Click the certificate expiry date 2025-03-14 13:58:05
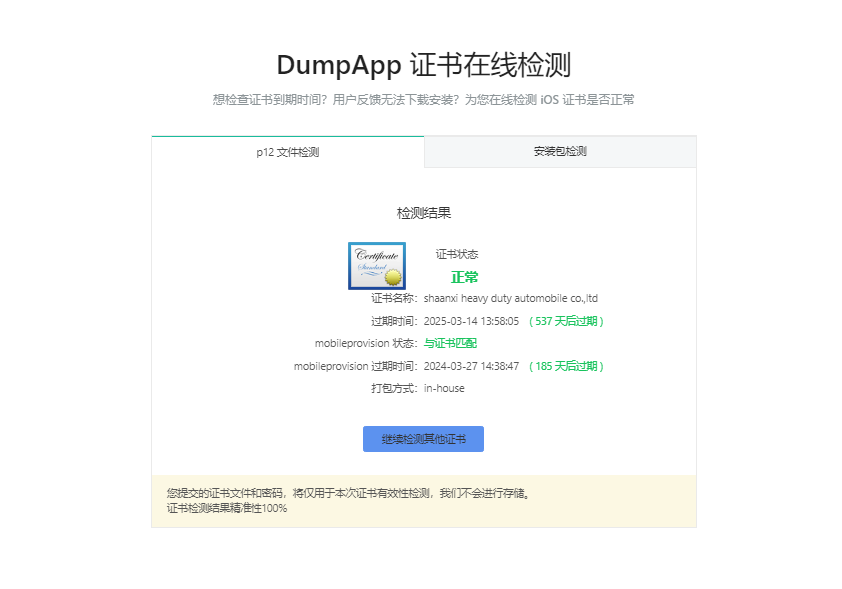Viewport: 842px width, 589px height. (x=471, y=321)
